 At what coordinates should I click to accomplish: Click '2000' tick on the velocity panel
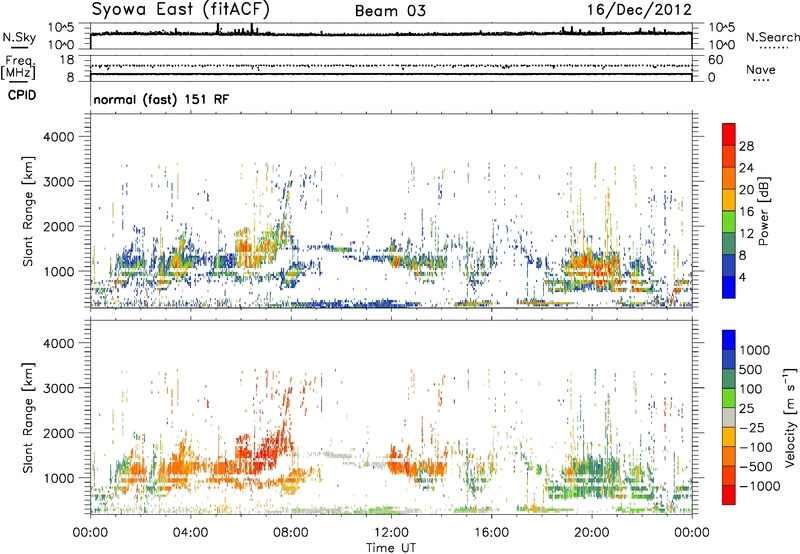pos(58,433)
